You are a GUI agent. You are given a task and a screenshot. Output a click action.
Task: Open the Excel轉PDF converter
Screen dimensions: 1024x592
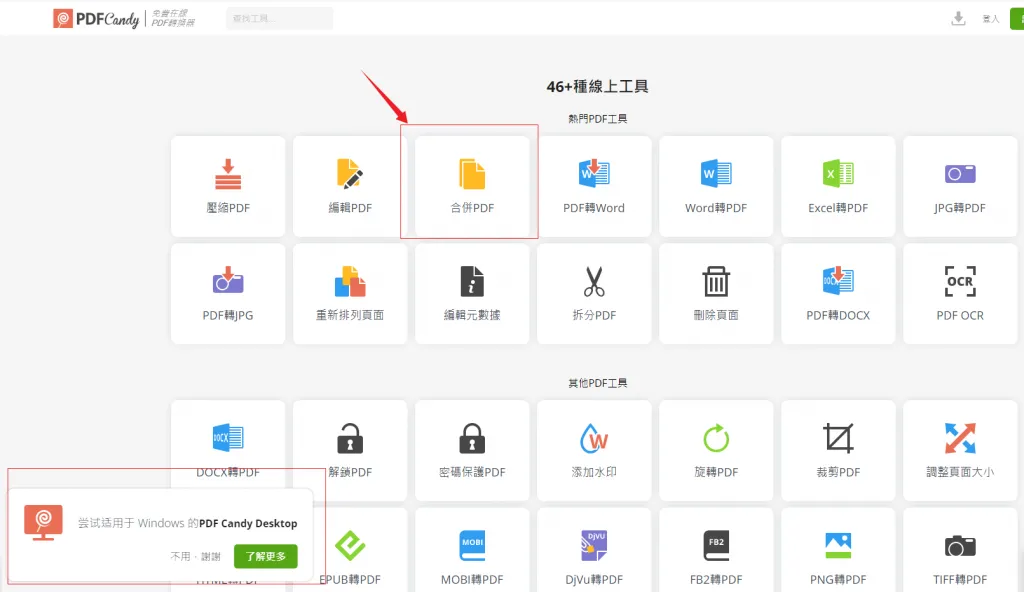pyautogui.click(x=838, y=186)
